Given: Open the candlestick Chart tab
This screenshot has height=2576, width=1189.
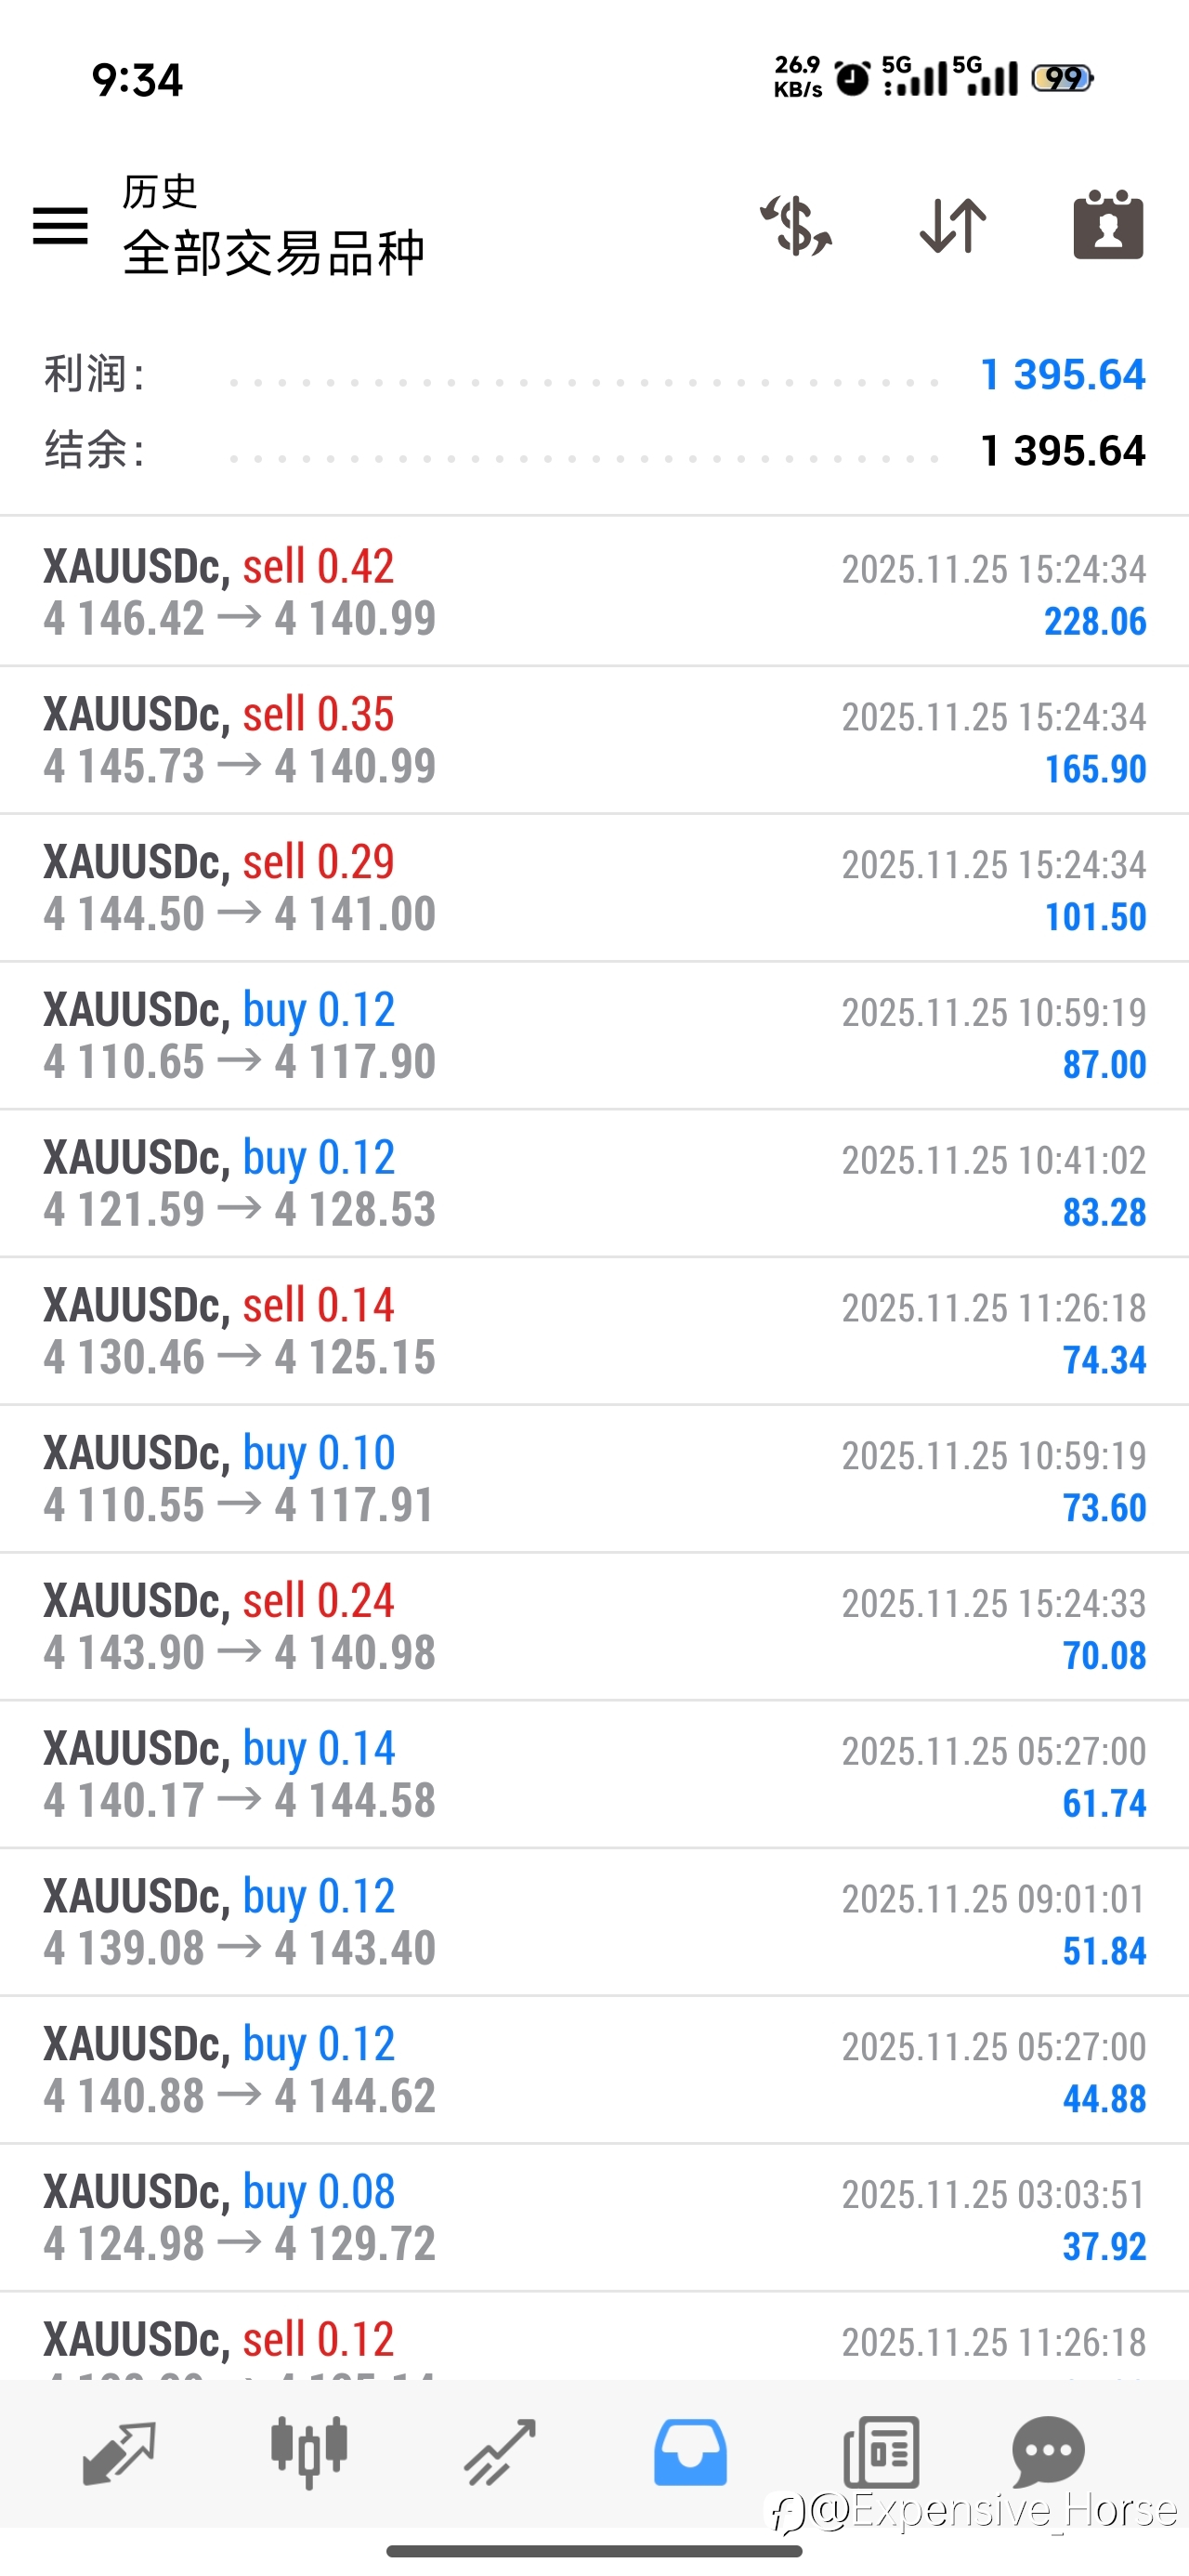Looking at the screenshot, I should tap(309, 2452).
